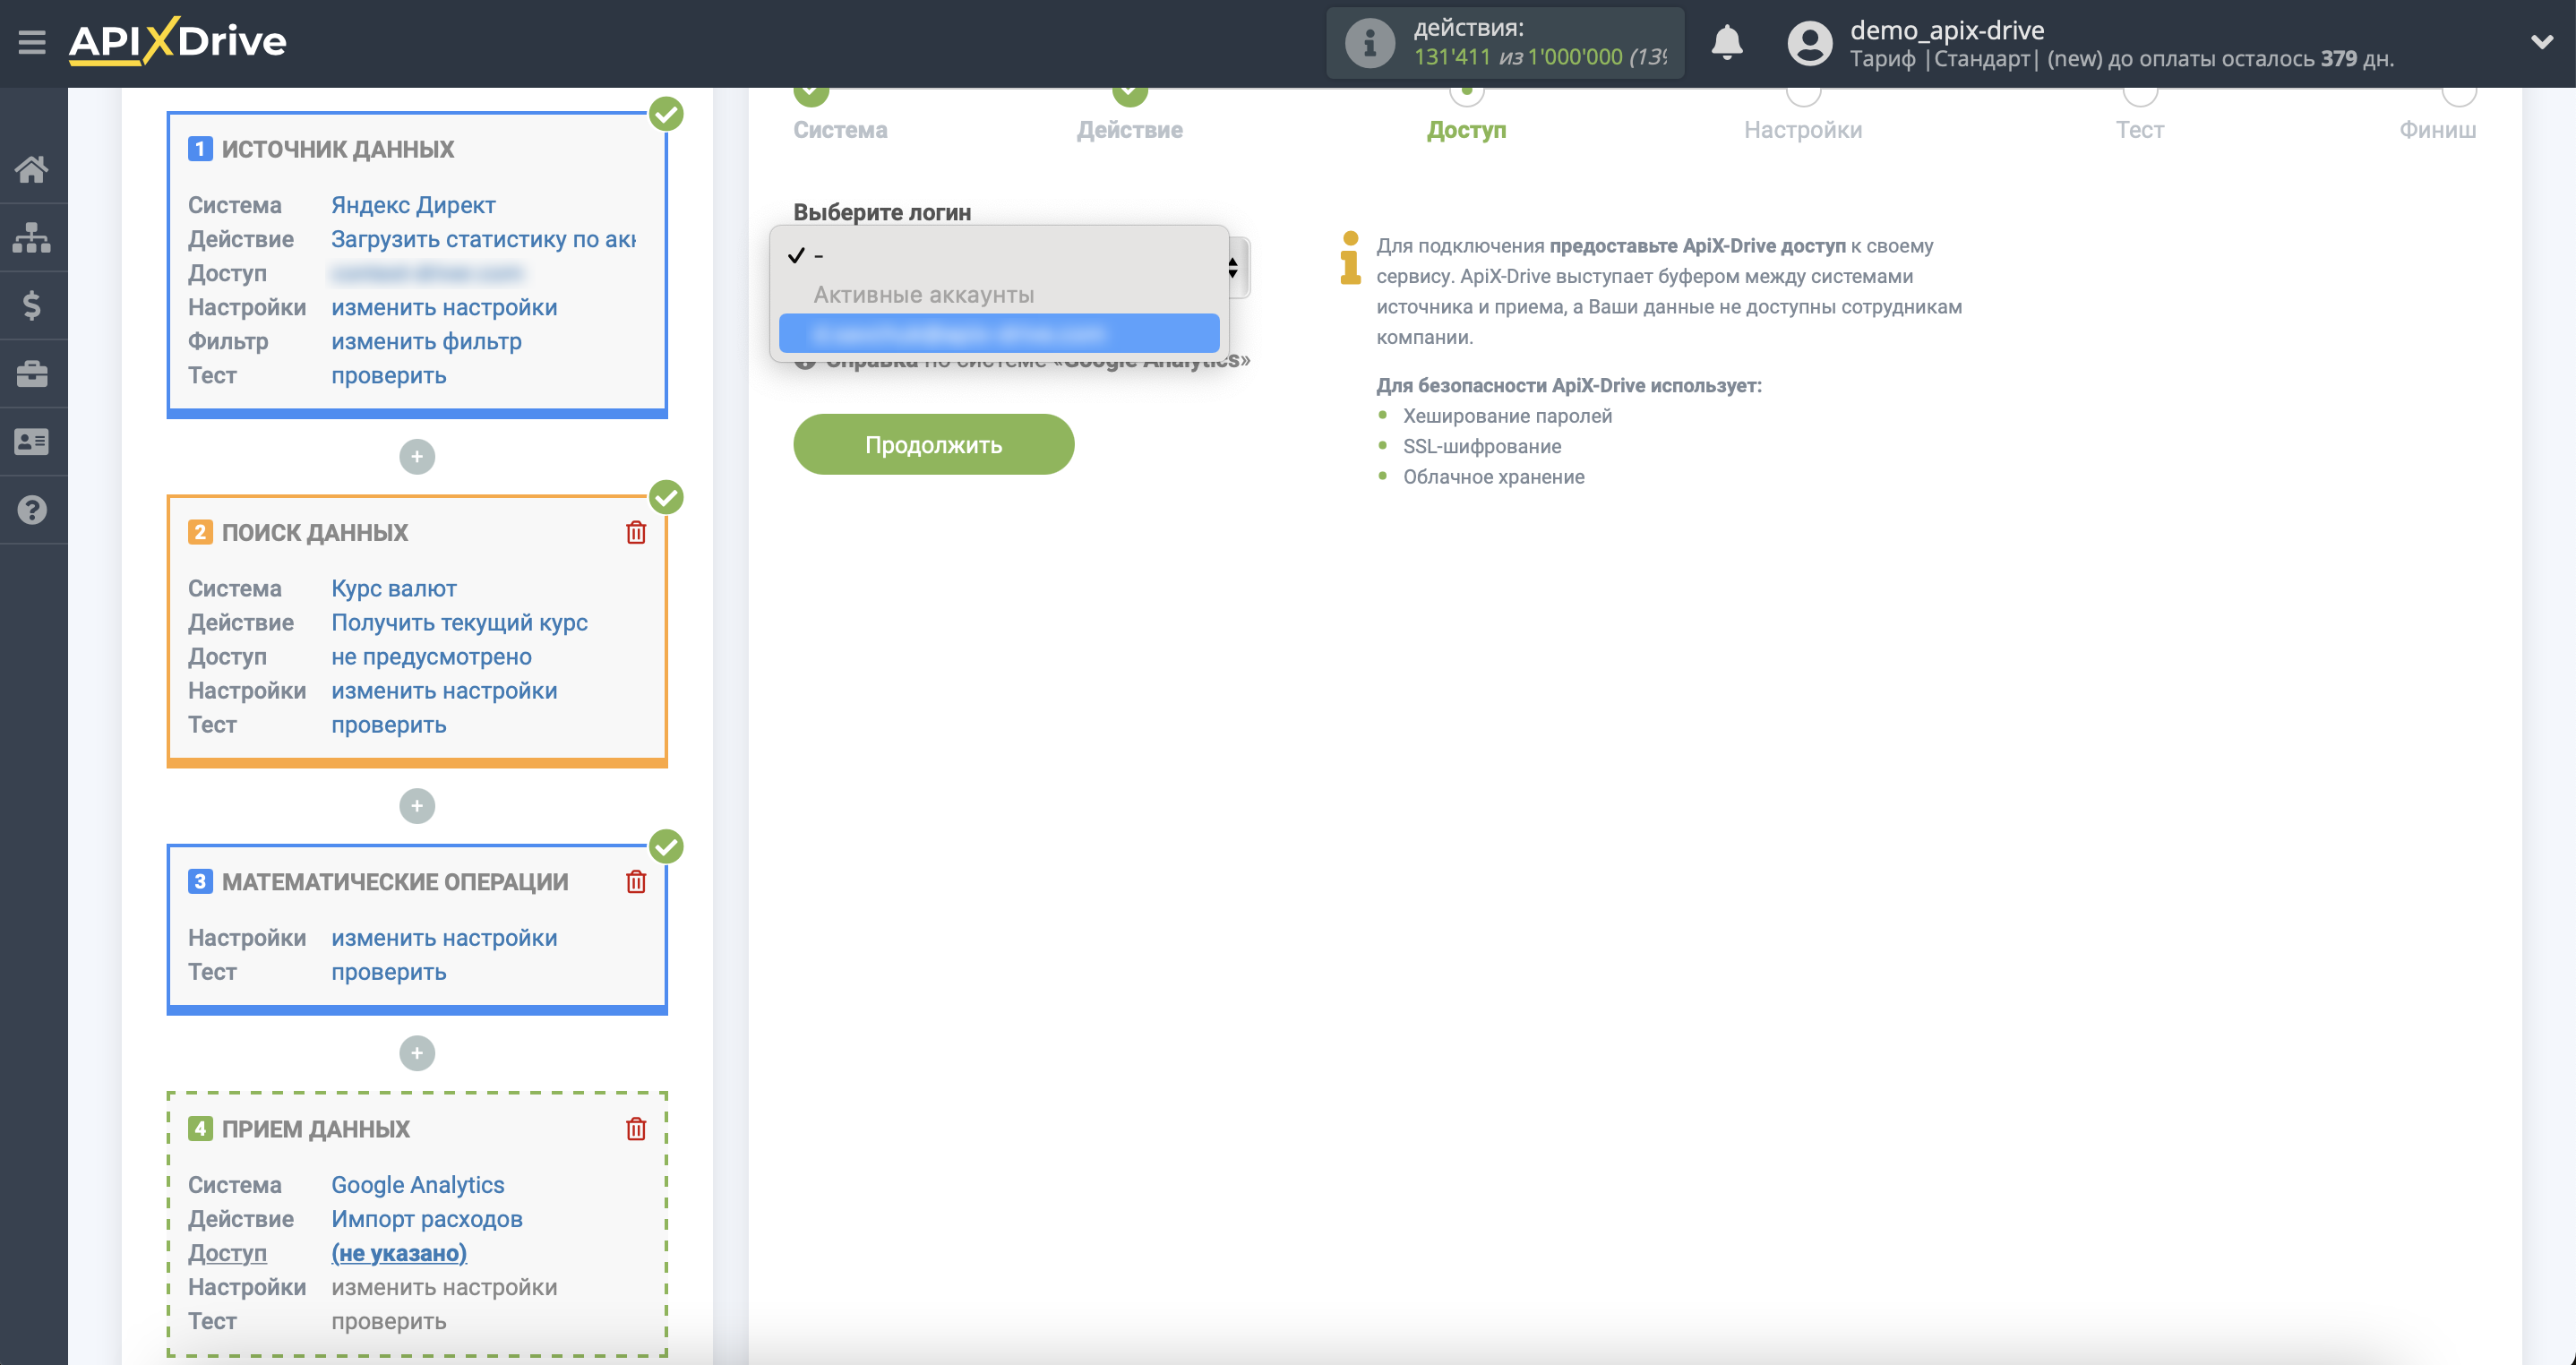The height and width of the screenshot is (1365, 2576).
Task: Click the Продолжить button
Action: pos(933,445)
